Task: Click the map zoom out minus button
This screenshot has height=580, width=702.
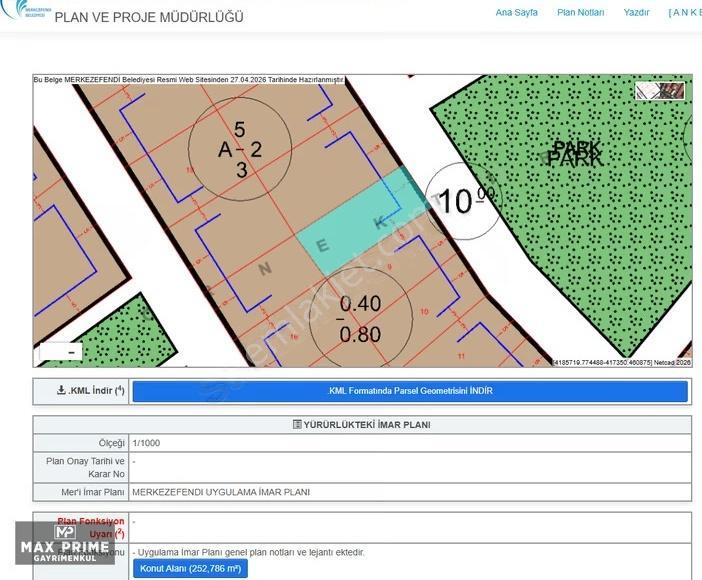Action: coord(71,352)
